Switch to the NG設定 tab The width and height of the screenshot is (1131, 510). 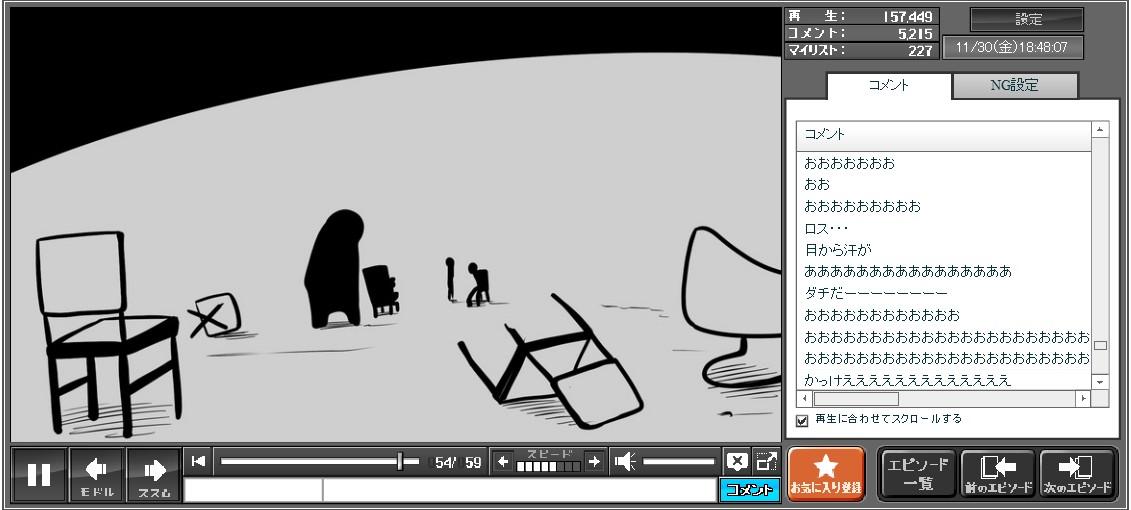pyautogui.click(x=1014, y=86)
